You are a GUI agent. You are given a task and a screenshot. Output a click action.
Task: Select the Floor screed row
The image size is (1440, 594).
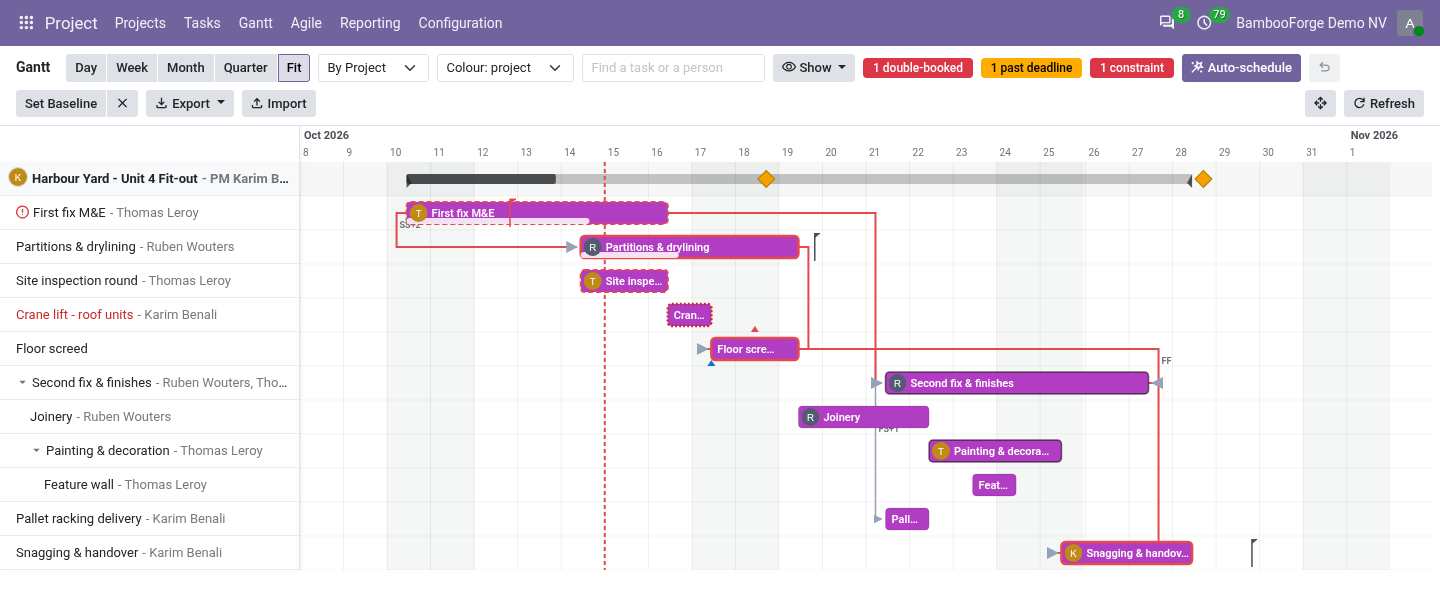pos(150,349)
